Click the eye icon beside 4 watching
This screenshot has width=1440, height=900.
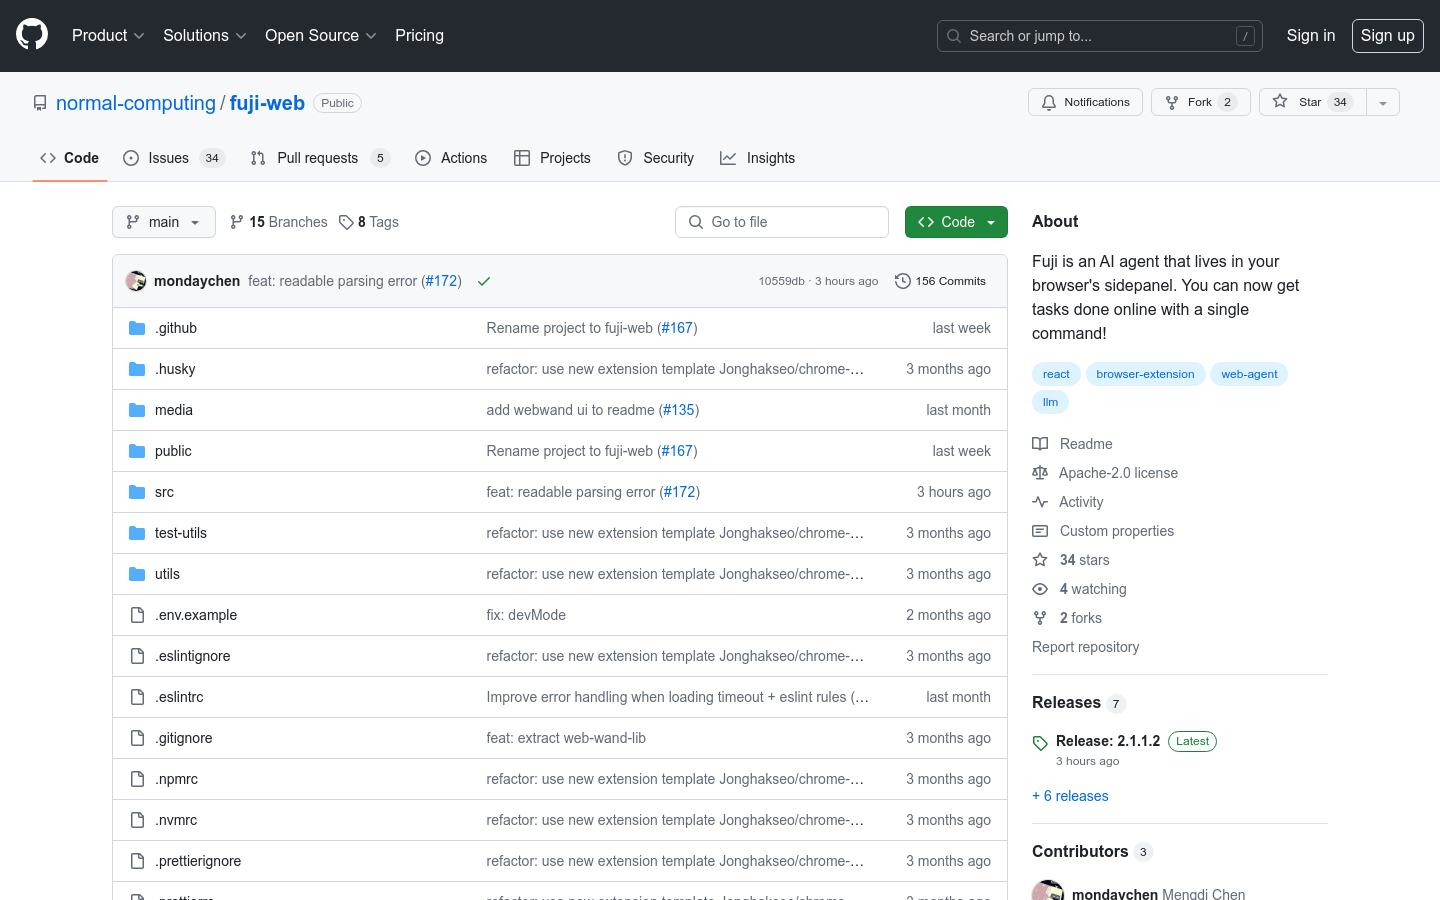tap(1040, 589)
